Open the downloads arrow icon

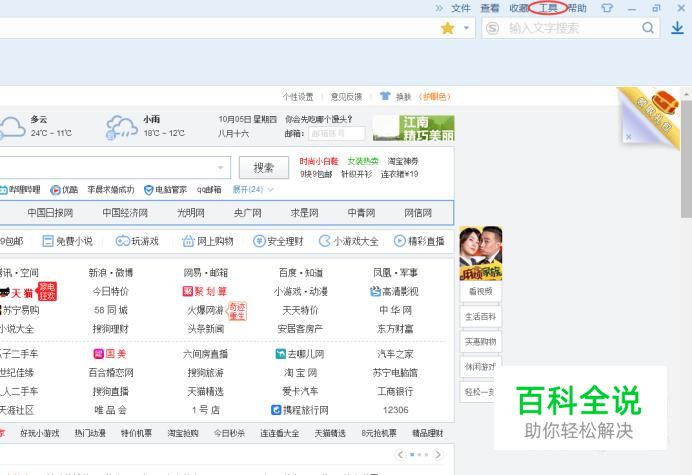(677, 28)
